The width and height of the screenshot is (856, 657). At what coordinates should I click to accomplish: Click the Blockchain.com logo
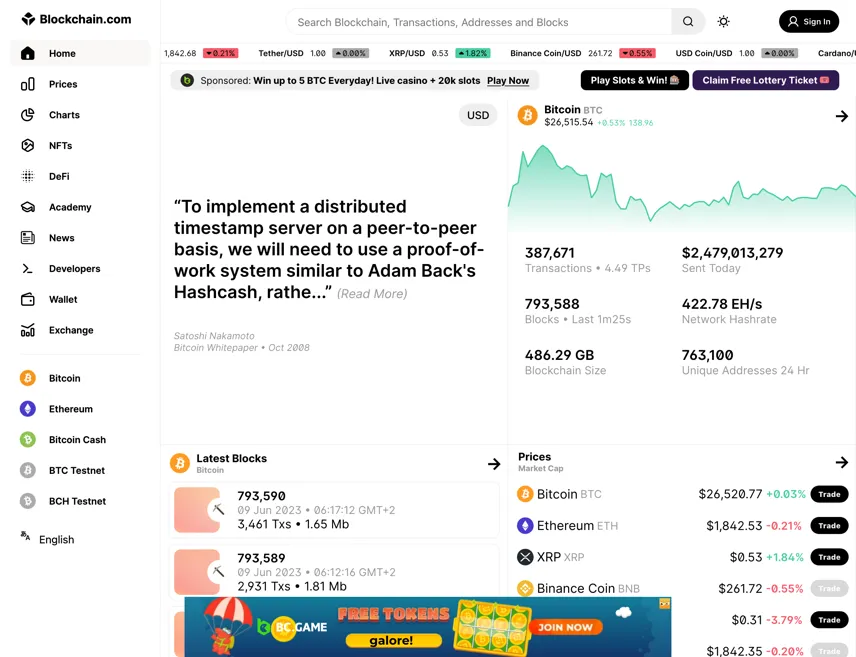click(x=76, y=19)
